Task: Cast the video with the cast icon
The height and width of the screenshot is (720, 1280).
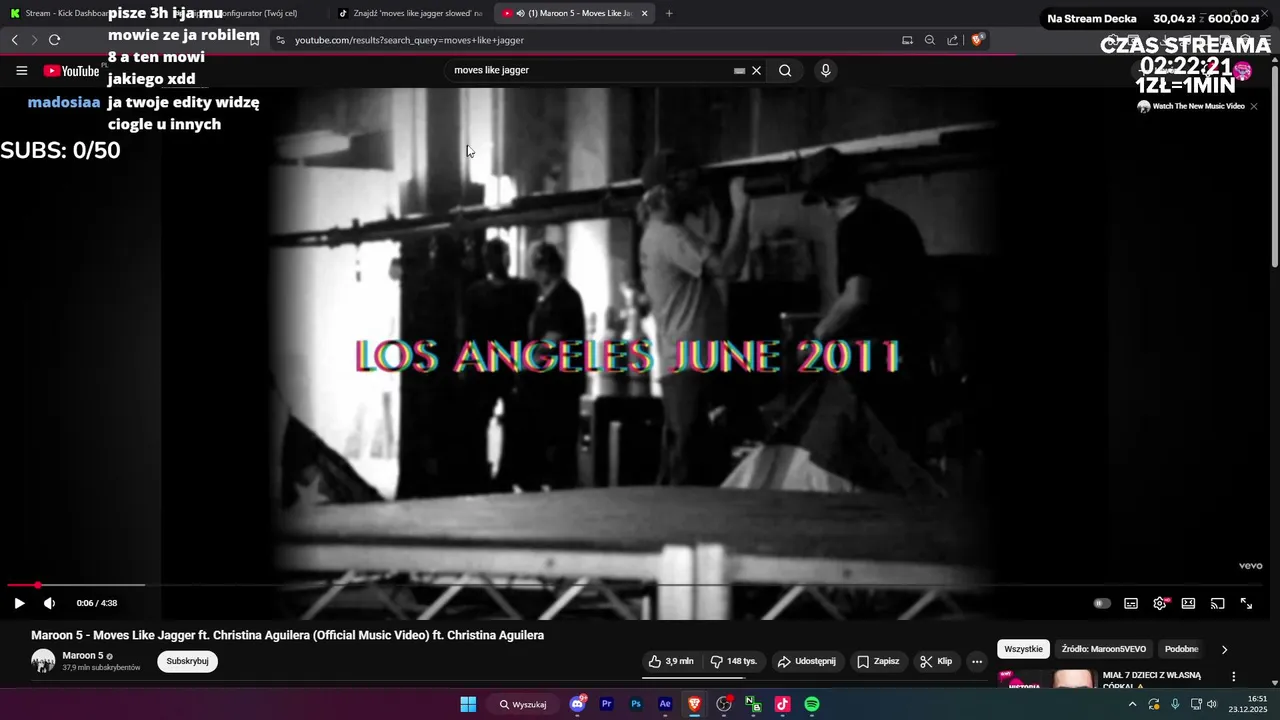Action: 1217,603
